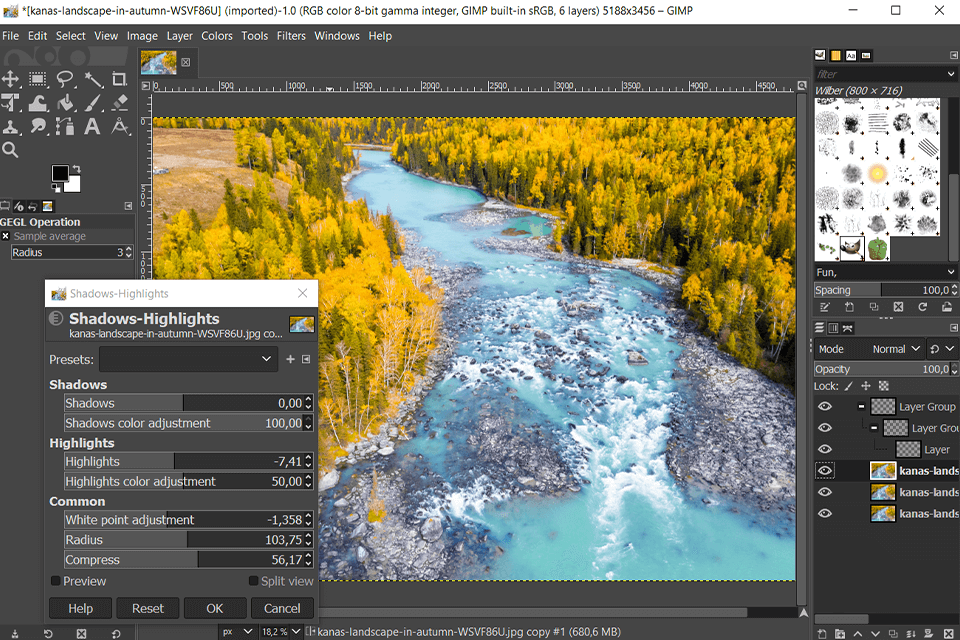Screen dimensions: 960x640
Task: Select the Fuzzy Select magic wand tool
Action: (x=93, y=79)
